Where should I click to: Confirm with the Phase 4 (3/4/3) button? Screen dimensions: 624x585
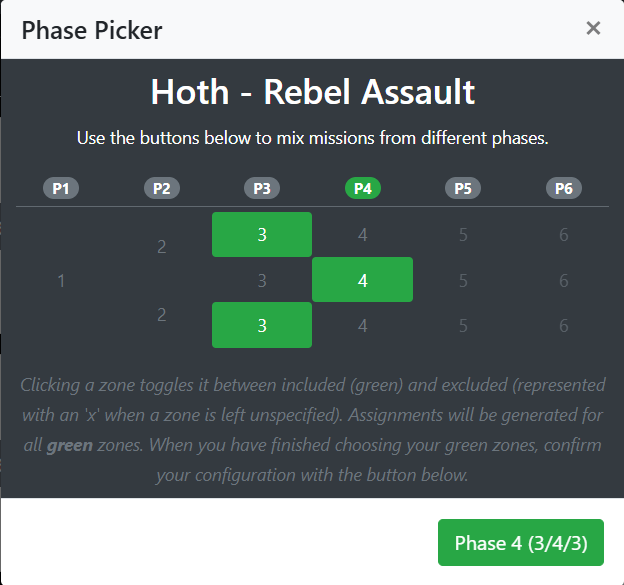pyautogui.click(x=520, y=543)
